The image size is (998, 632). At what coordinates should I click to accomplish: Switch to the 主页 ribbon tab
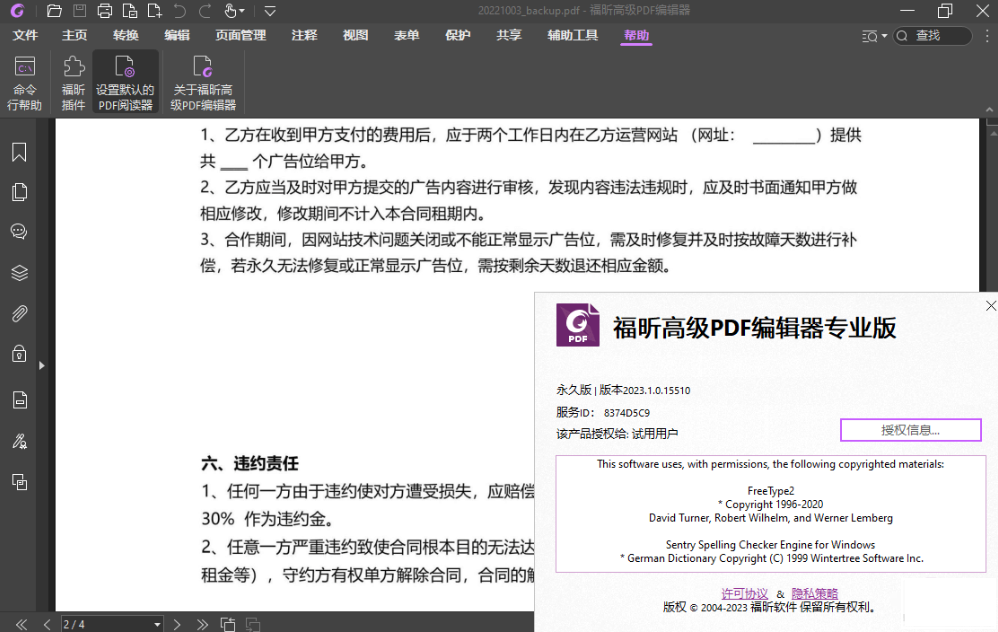[x=74, y=34]
